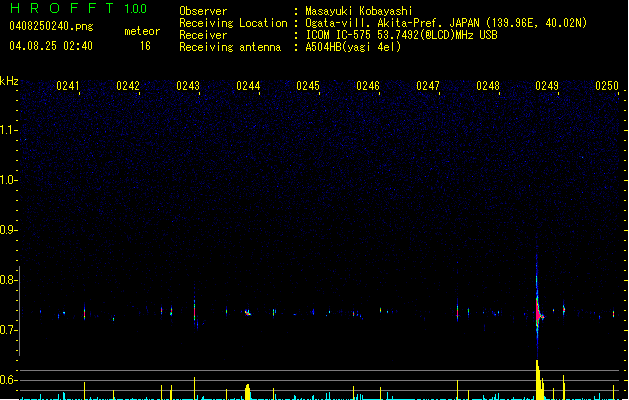Click the 0250 time axis marker
The width and height of the screenshot is (629, 400).
[607, 86]
